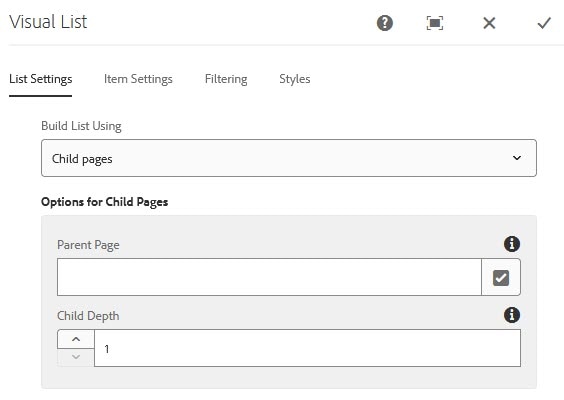Switch to the List Settings tab
The image size is (564, 400).
pyautogui.click(x=41, y=79)
